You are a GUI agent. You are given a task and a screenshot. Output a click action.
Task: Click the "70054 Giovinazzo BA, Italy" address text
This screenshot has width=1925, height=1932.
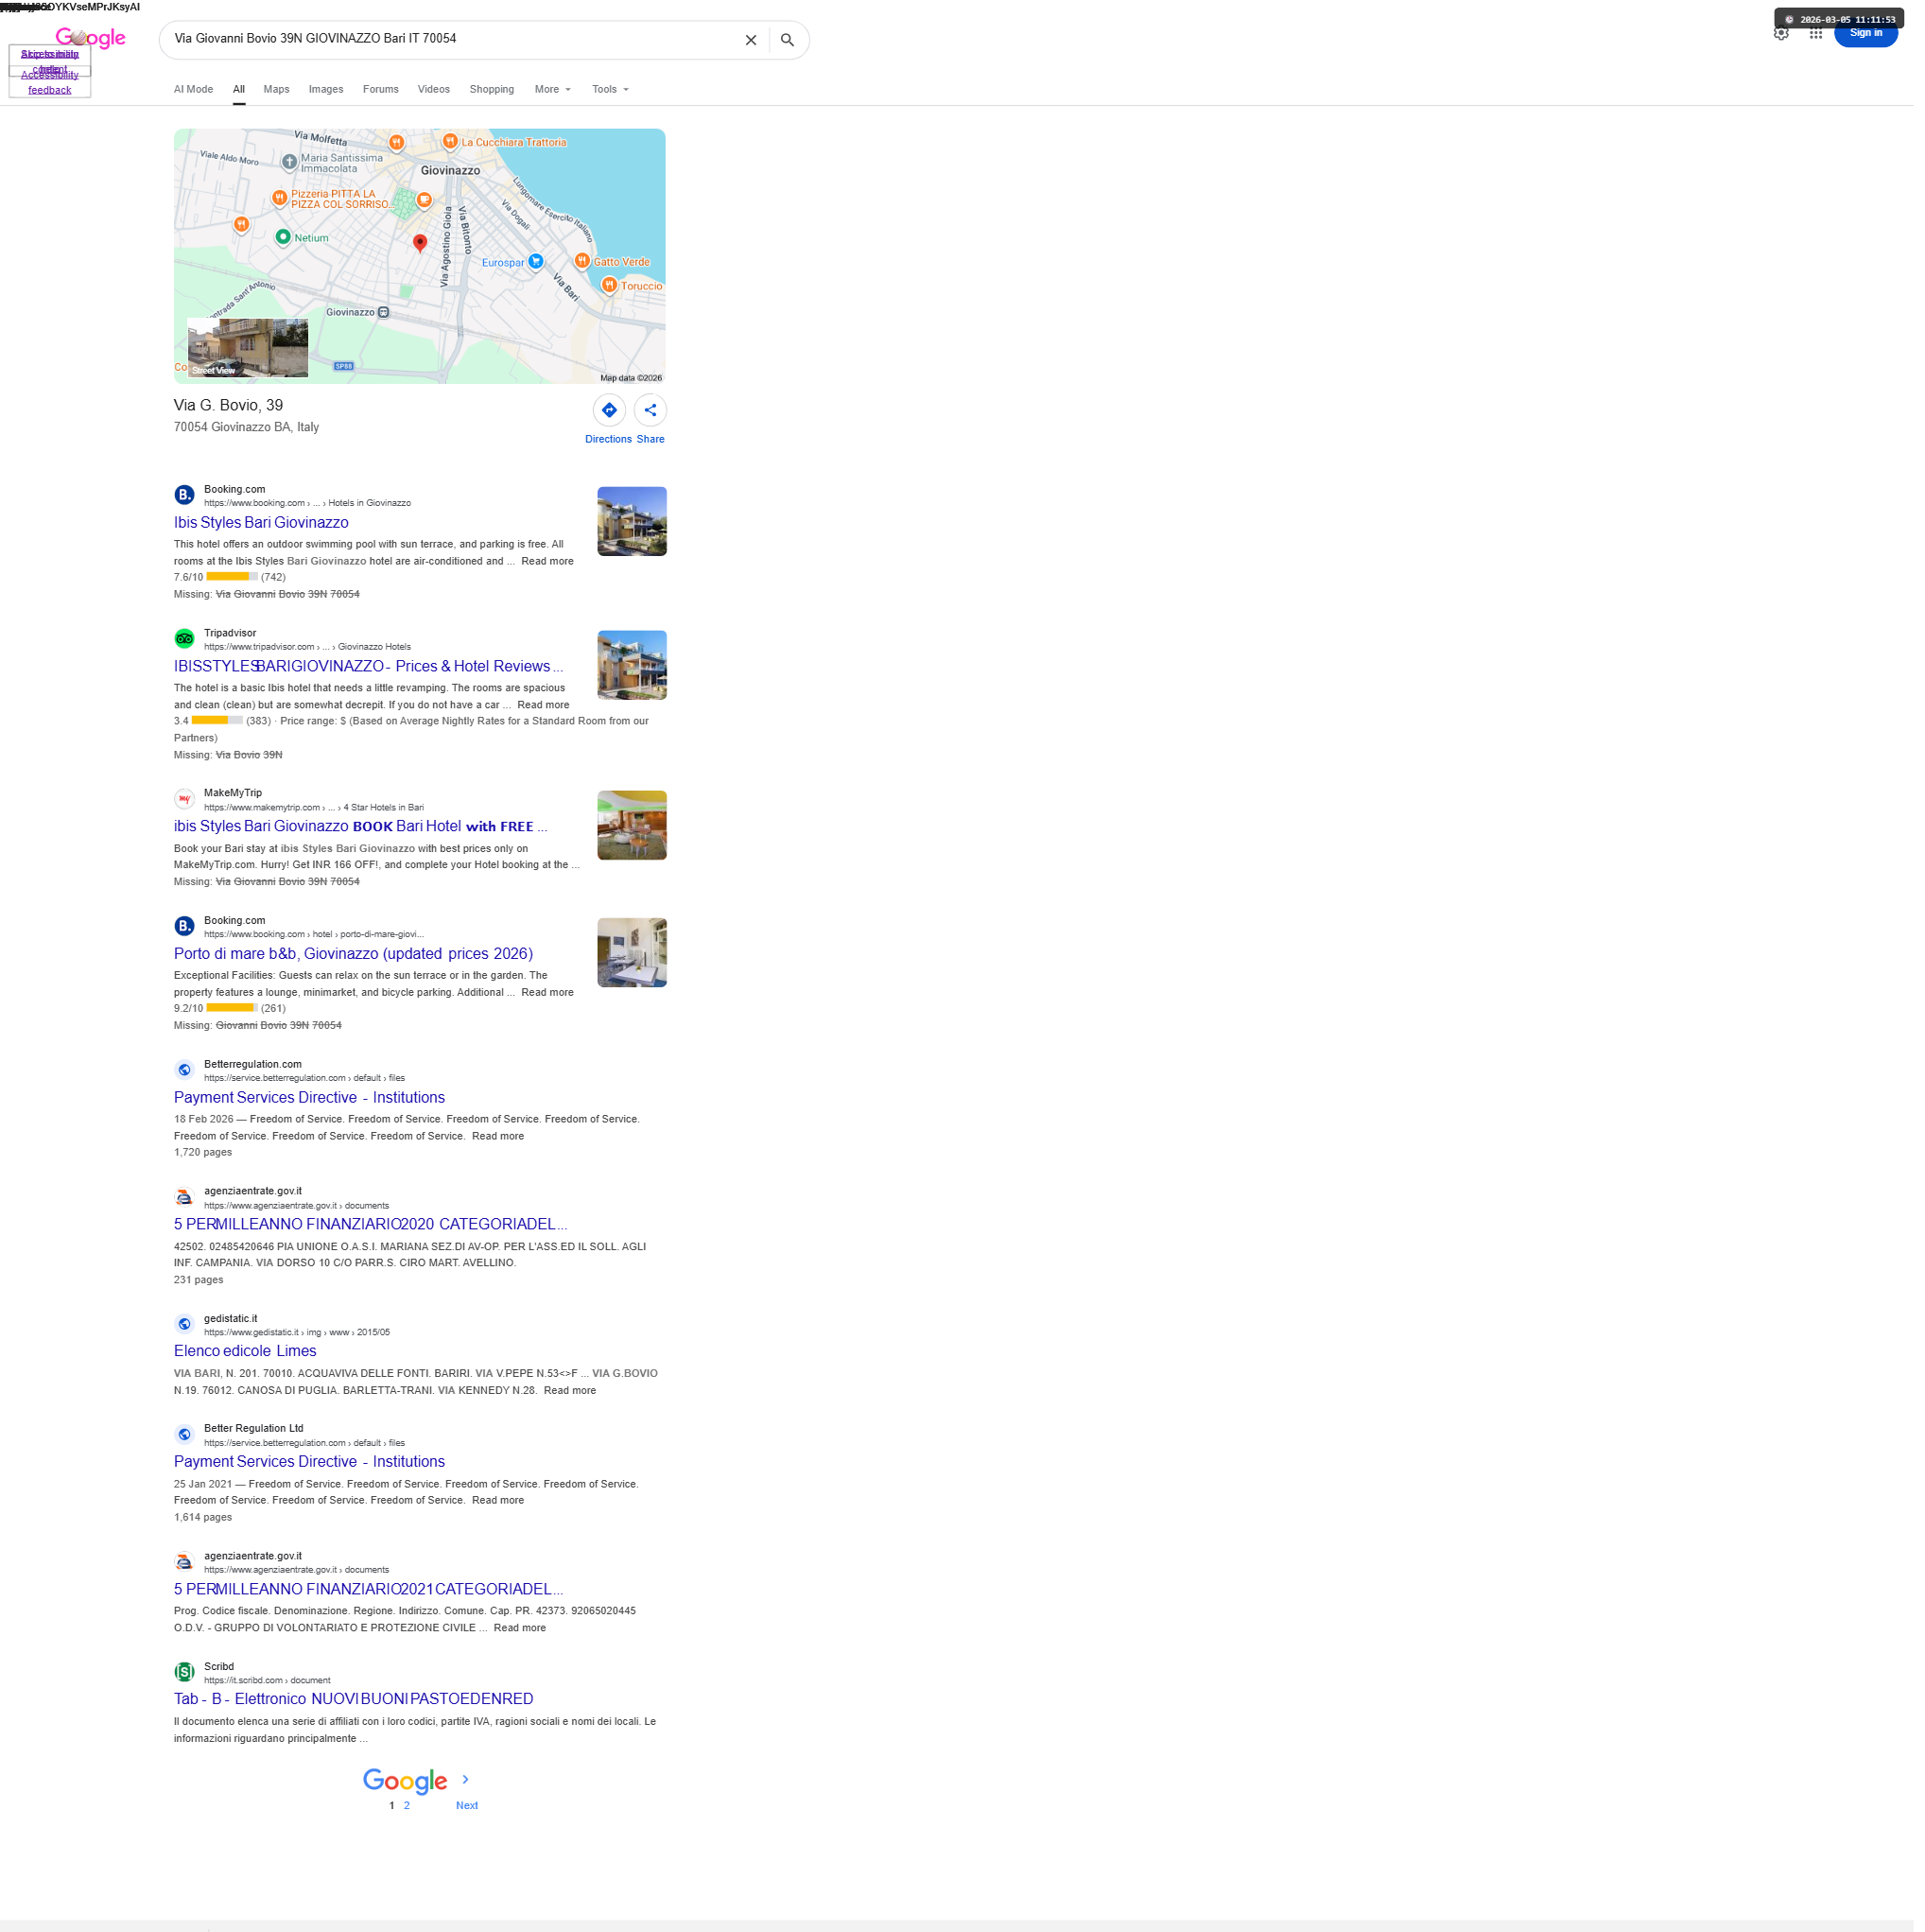[x=248, y=430]
